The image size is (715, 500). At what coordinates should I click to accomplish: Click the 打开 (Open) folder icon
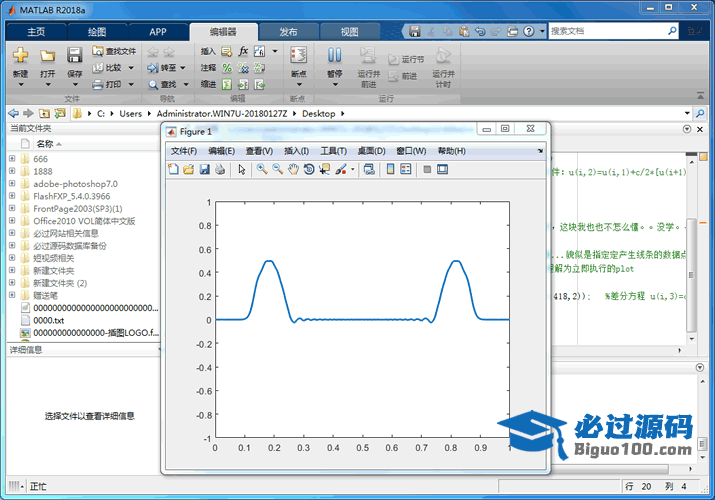(x=47, y=55)
